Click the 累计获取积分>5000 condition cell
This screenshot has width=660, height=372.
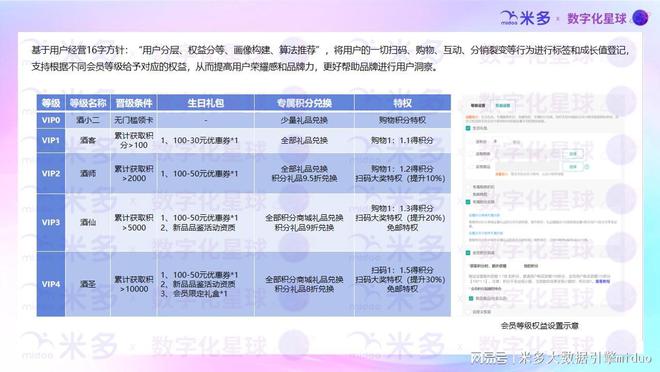134,222
